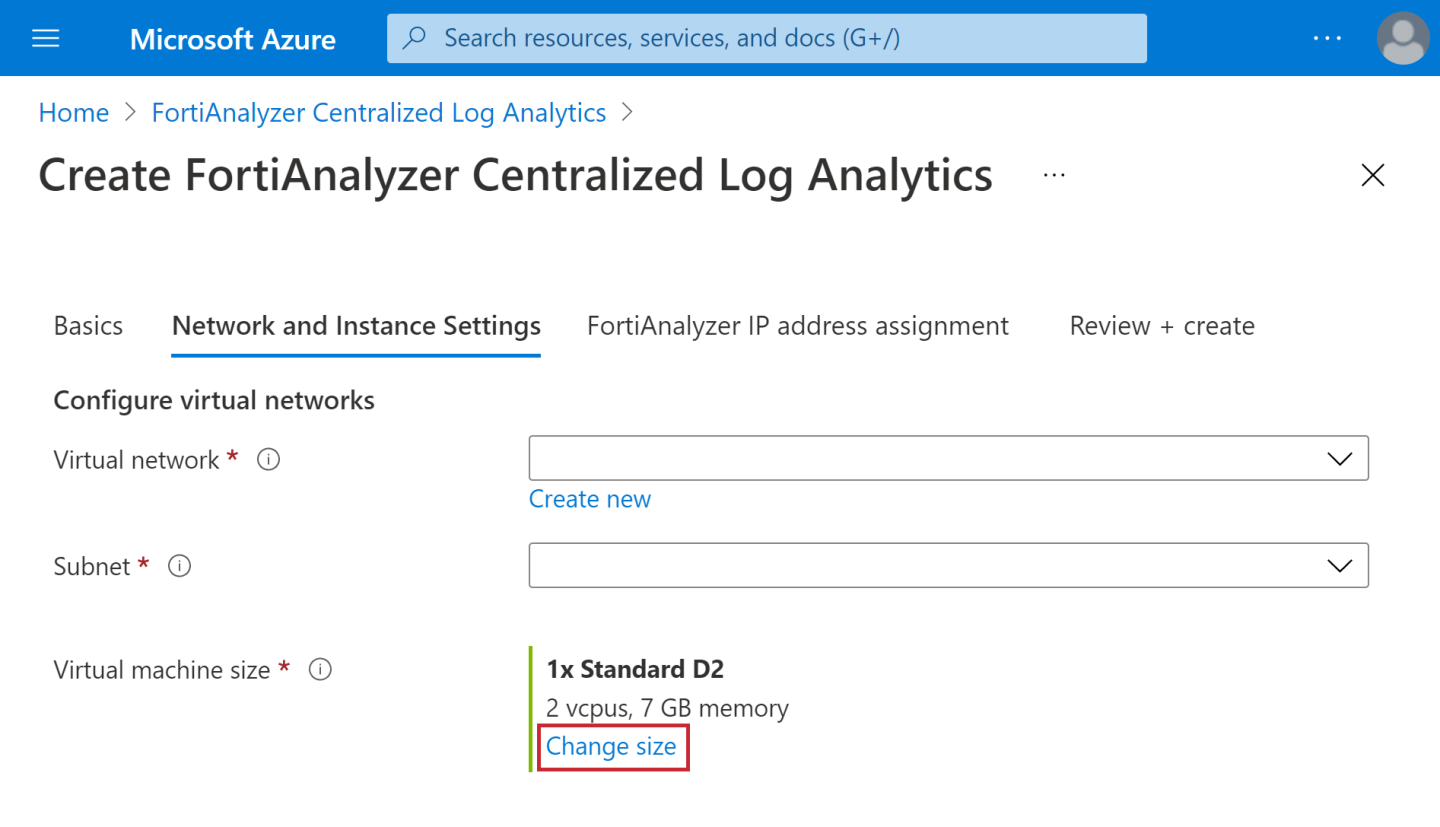The image size is (1440, 827).
Task: Go to Review + create tab
Action: click(1161, 326)
